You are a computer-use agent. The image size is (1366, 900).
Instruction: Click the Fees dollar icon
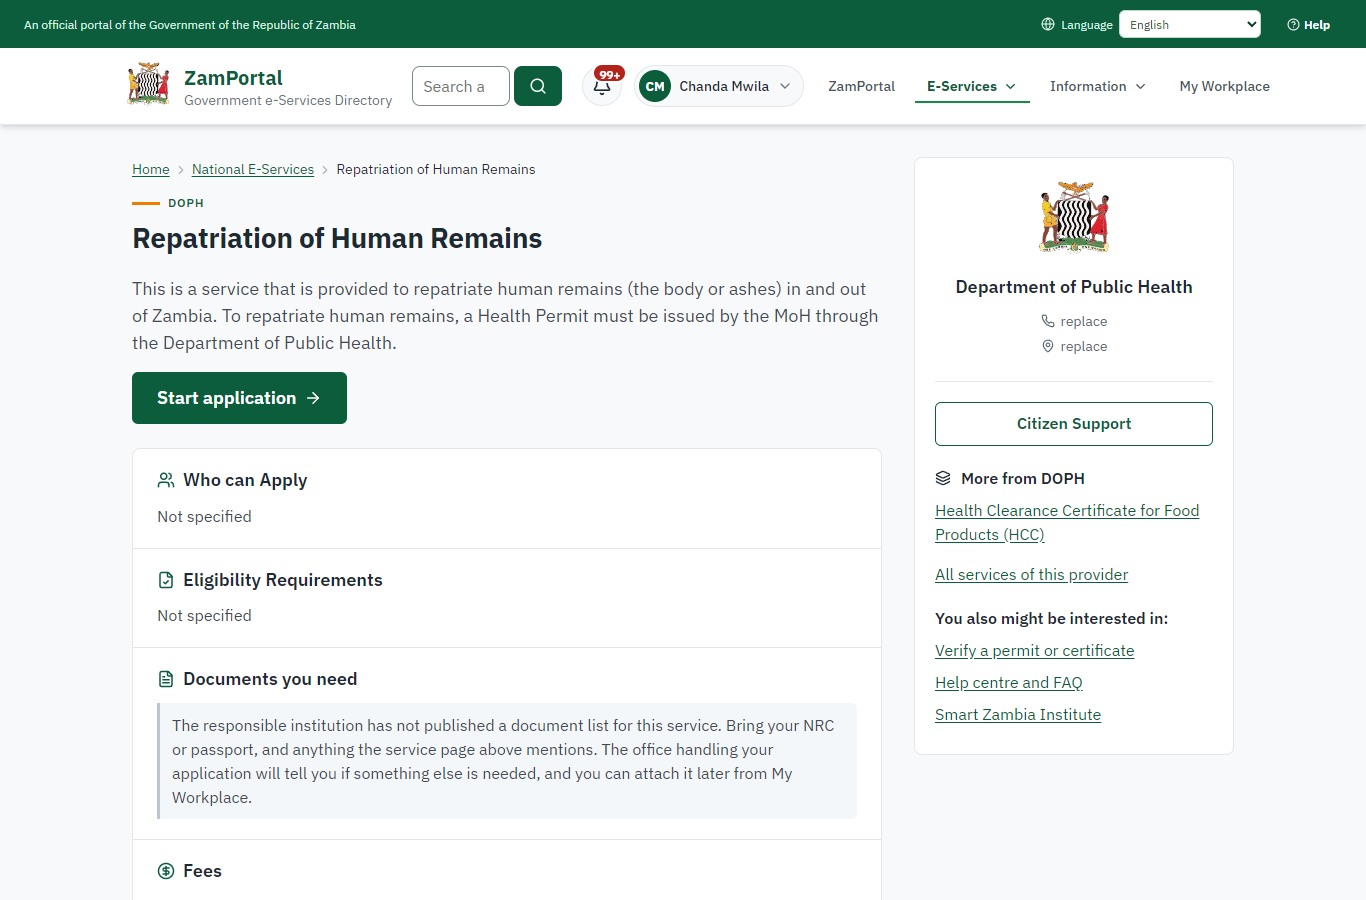[166, 871]
